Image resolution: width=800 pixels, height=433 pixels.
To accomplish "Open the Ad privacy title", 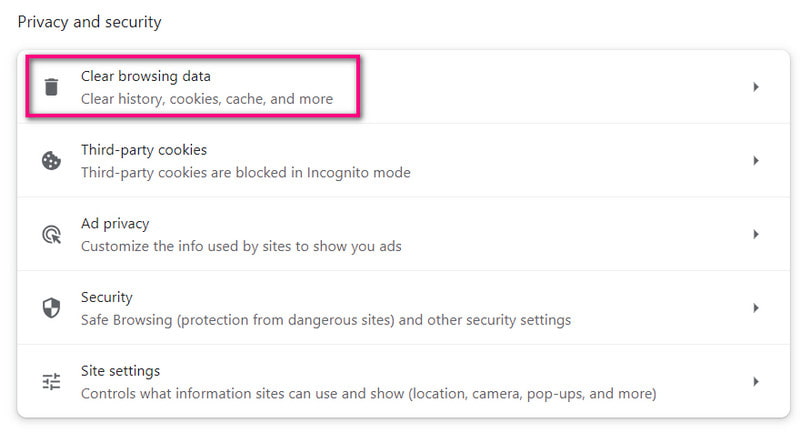I will point(115,223).
